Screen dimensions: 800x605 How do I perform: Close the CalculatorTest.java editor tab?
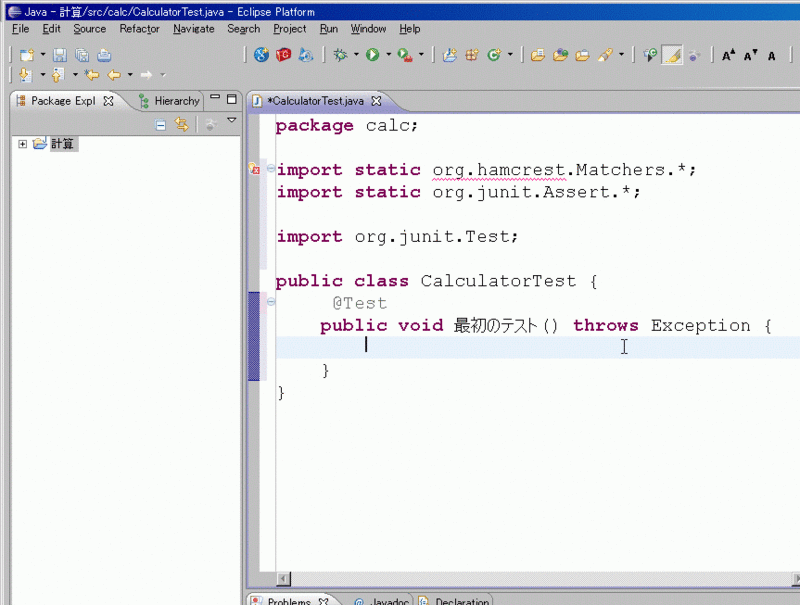pos(376,101)
